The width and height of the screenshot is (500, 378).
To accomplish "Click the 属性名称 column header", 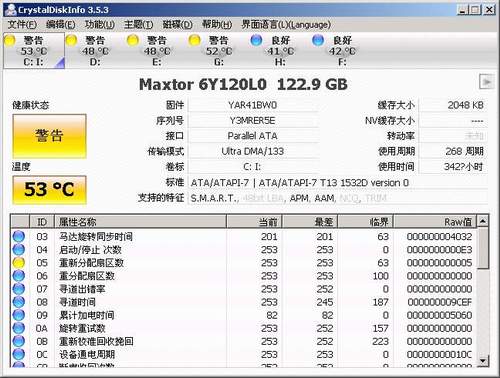I will (140, 222).
